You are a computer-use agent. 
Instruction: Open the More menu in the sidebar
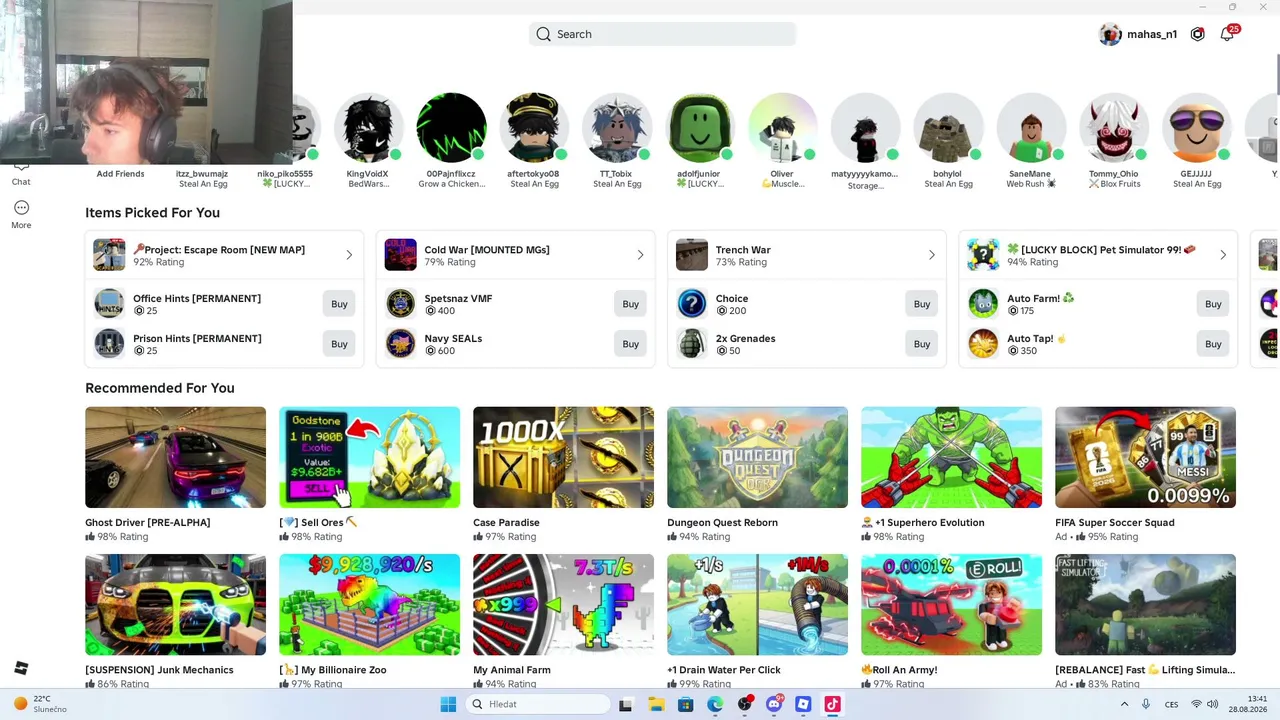[x=21, y=214]
